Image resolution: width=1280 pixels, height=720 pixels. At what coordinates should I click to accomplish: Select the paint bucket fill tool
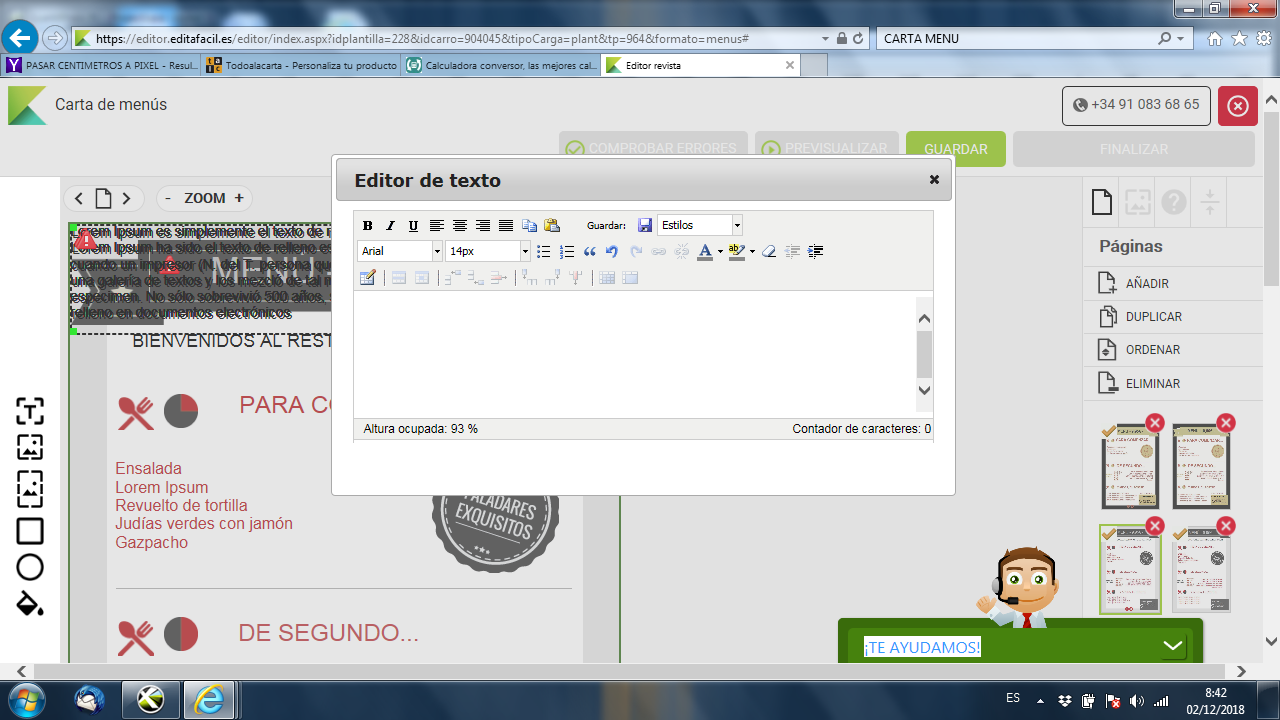30,604
